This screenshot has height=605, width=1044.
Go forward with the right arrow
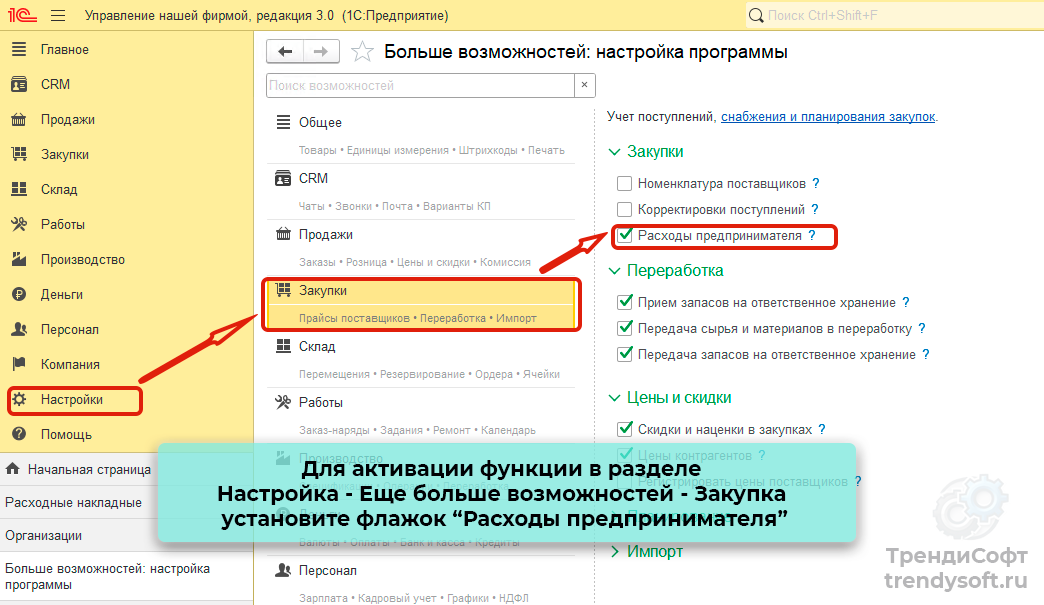pos(321,51)
